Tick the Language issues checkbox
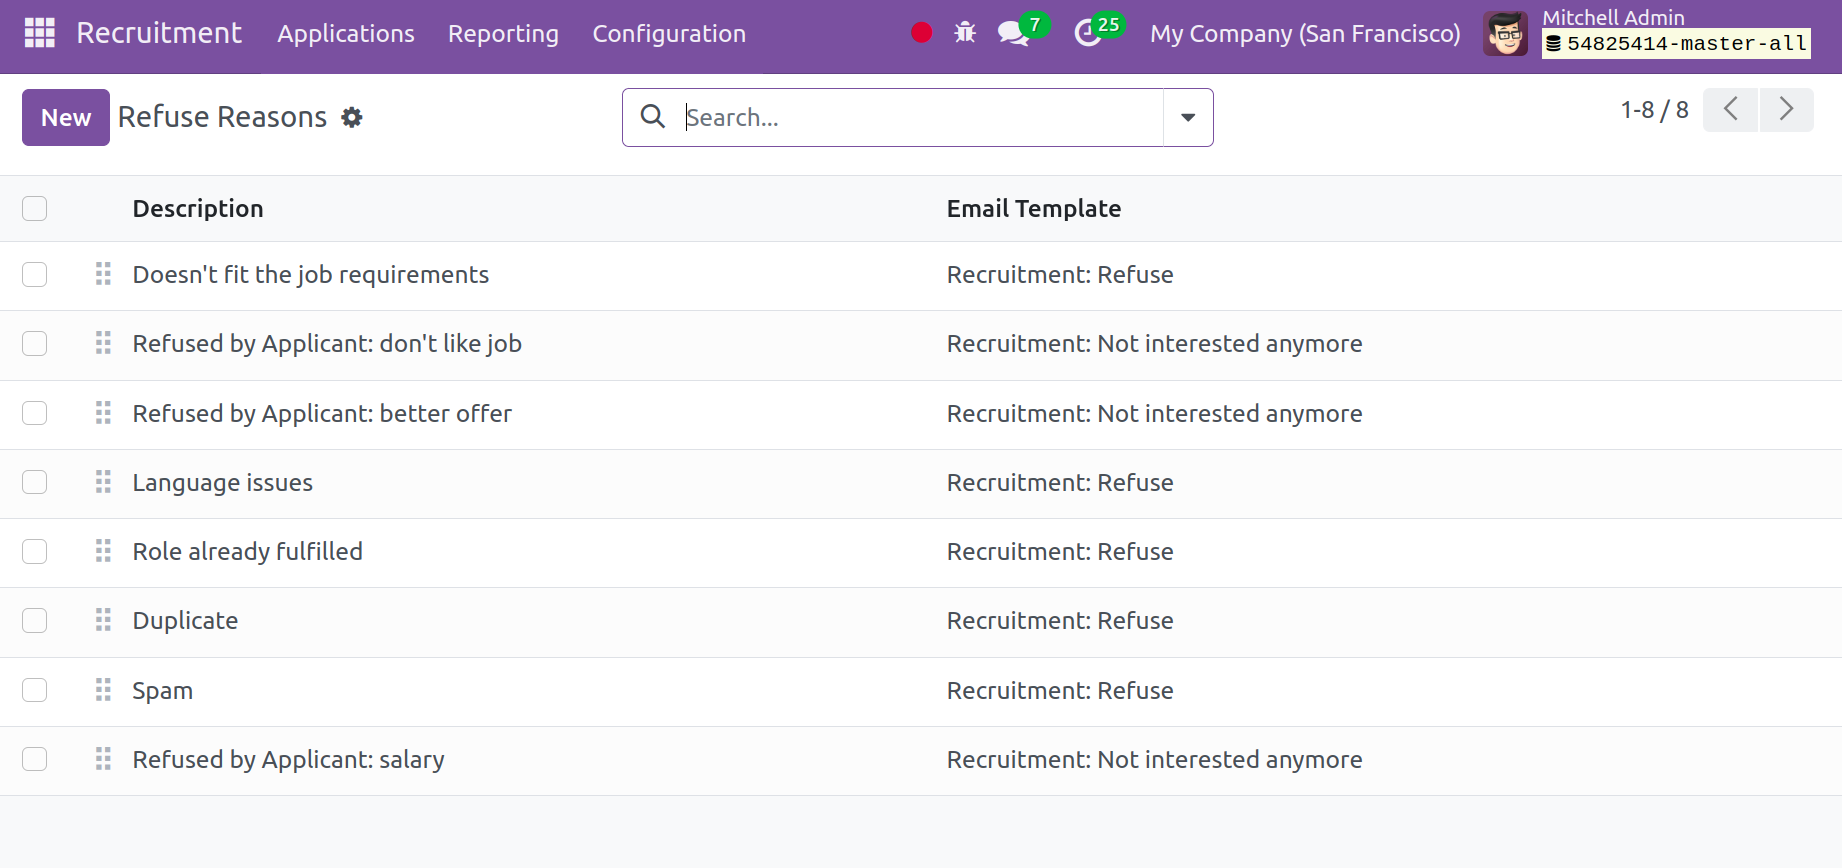Viewport: 1842px width, 868px height. (x=35, y=482)
